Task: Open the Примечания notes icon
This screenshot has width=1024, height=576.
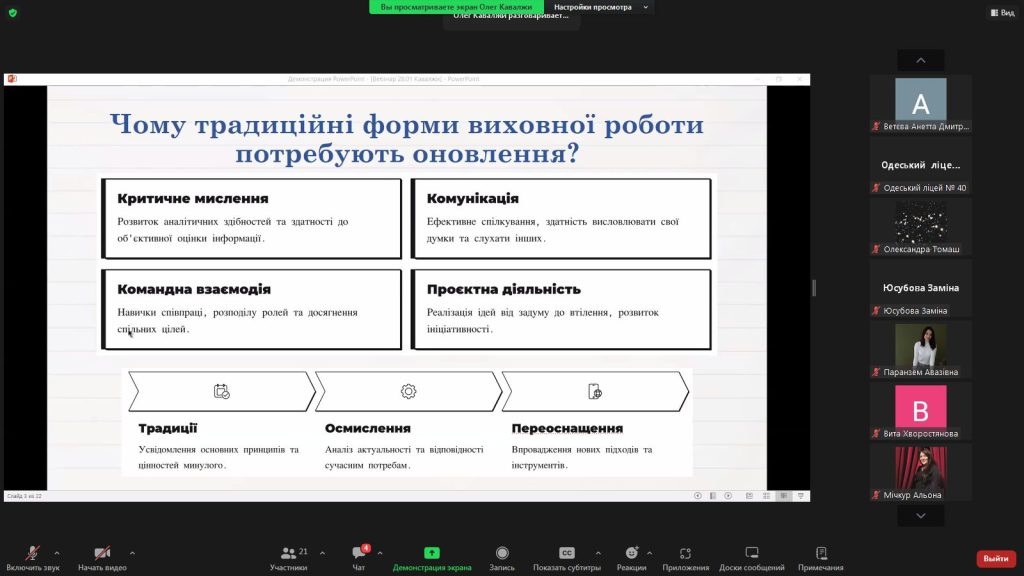Action: point(821,554)
